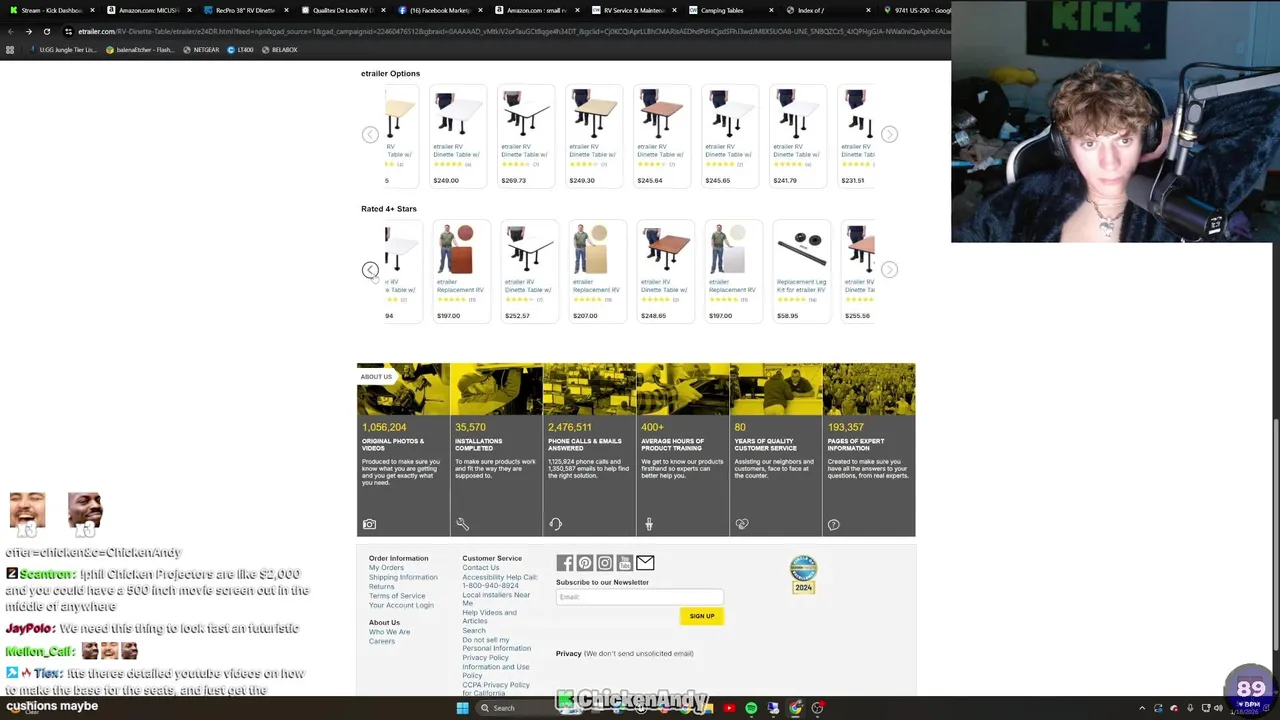Image resolution: width=1280 pixels, height=720 pixels.
Task: Focus the newsletter Email input field
Action: pos(639,597)
